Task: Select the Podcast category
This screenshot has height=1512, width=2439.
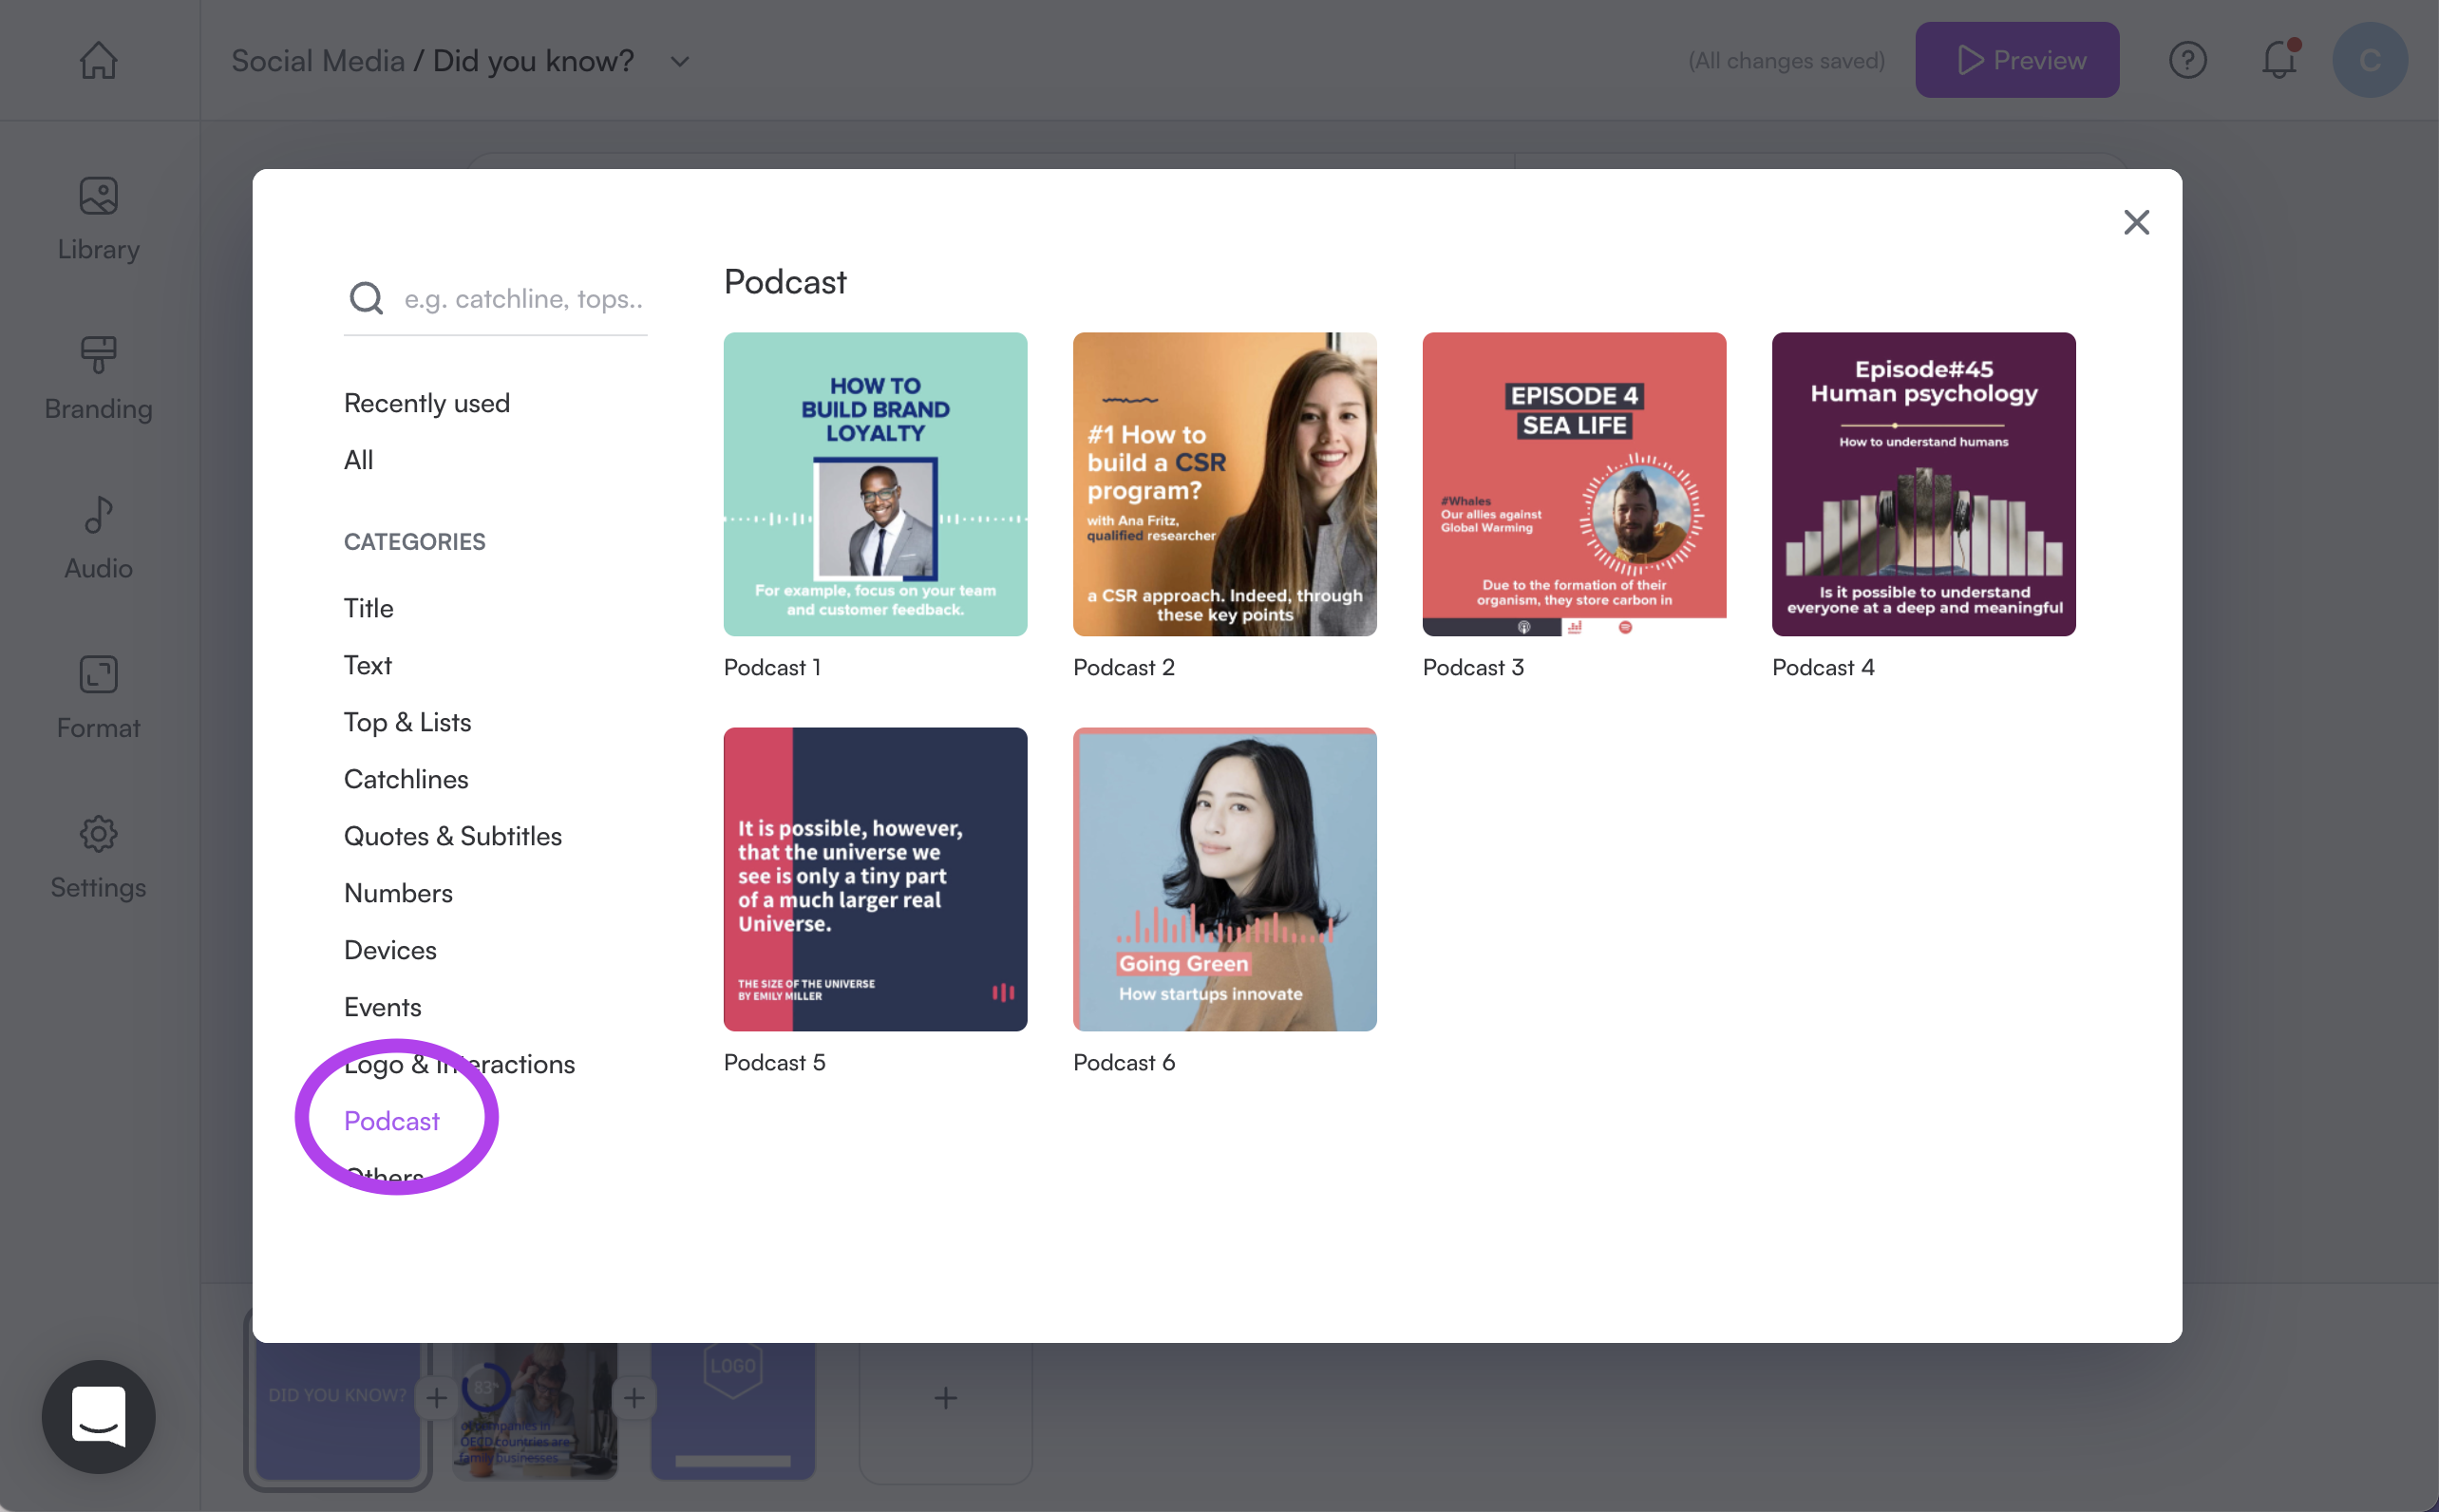Action: click(391, 1121)
